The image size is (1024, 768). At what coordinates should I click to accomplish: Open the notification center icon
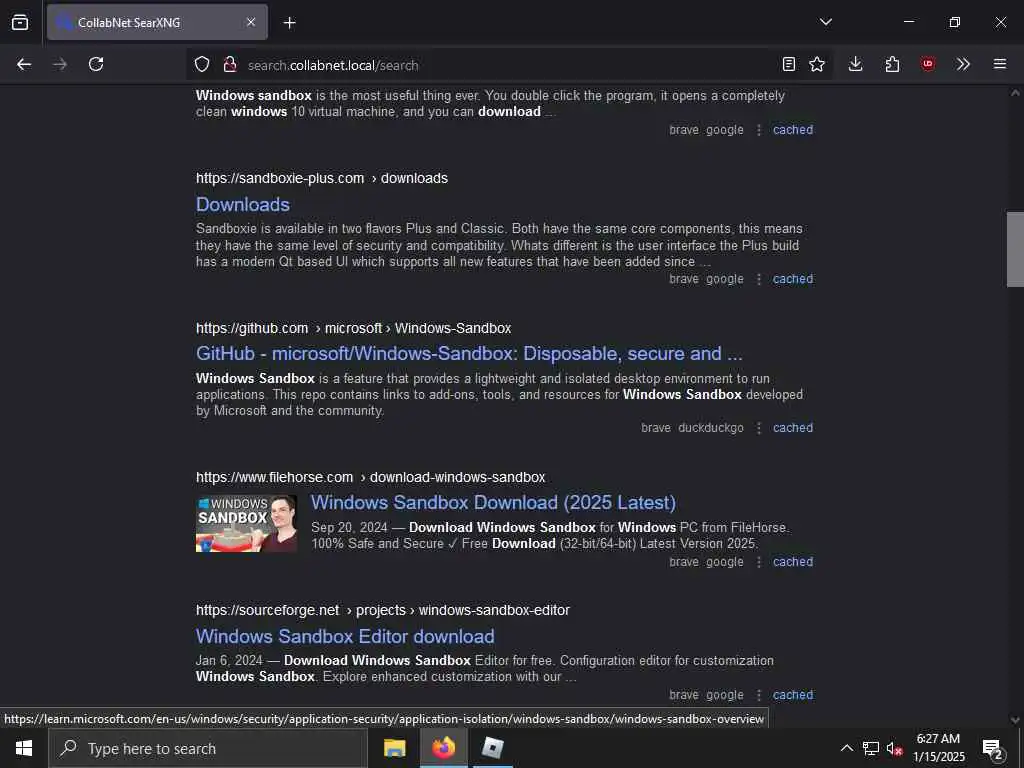point(993,748)
